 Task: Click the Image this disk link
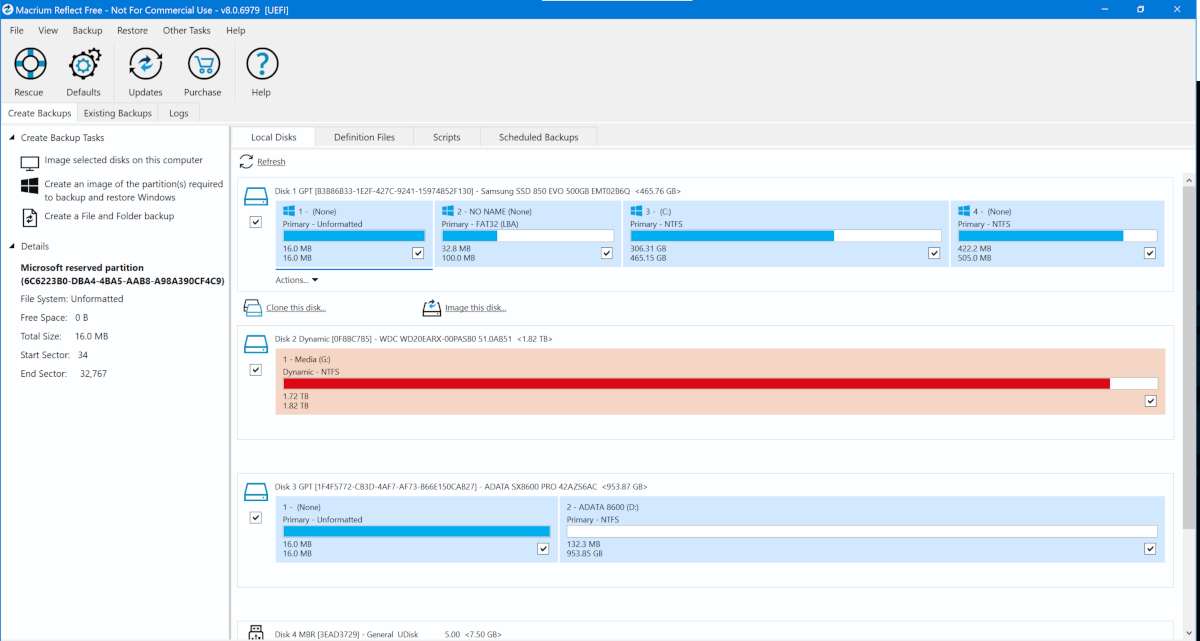[475, 308]
